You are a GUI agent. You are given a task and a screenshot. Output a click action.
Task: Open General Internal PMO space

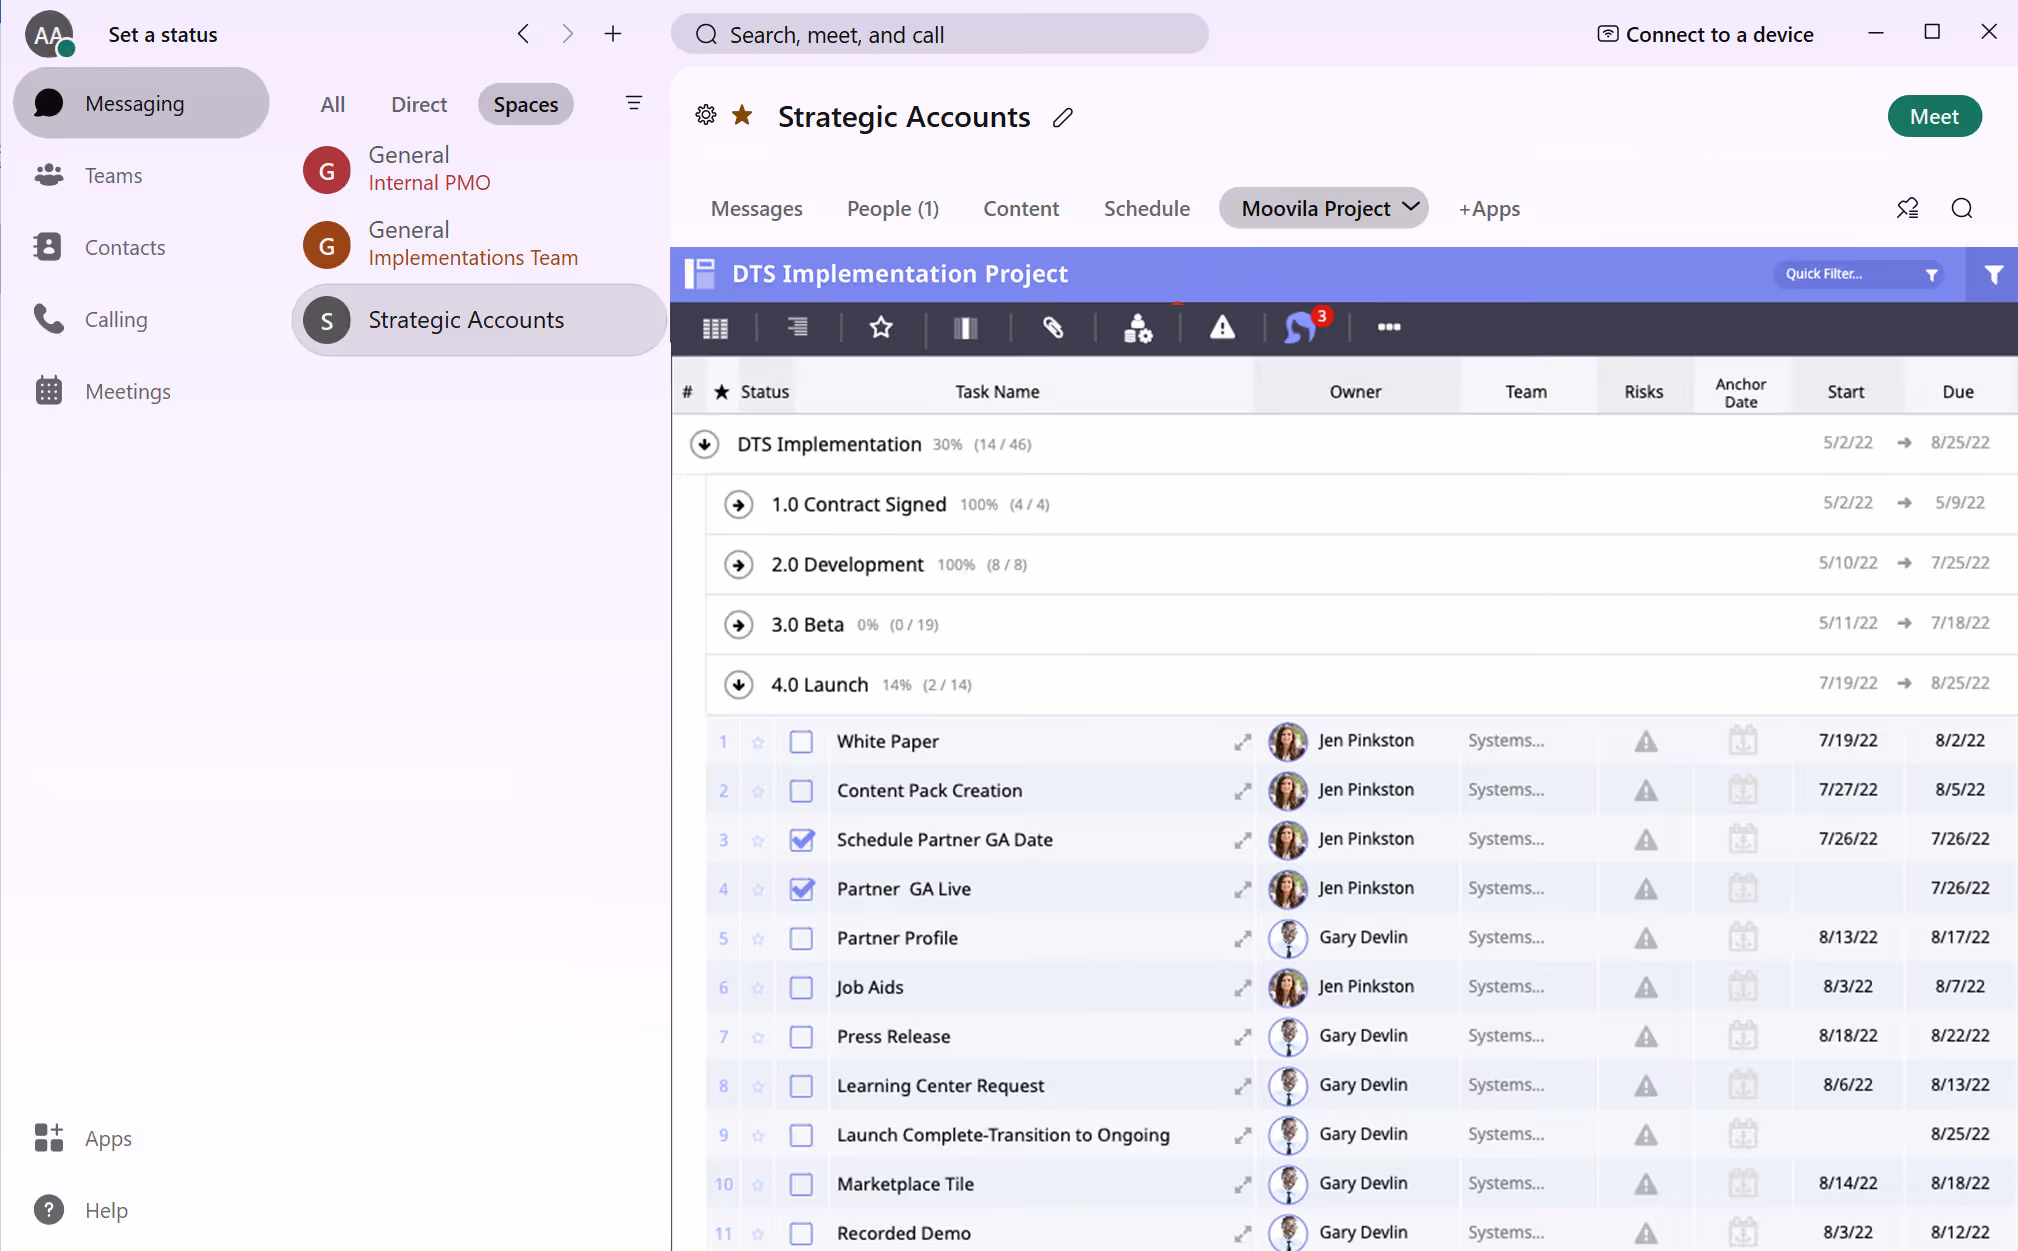[479, 169]
